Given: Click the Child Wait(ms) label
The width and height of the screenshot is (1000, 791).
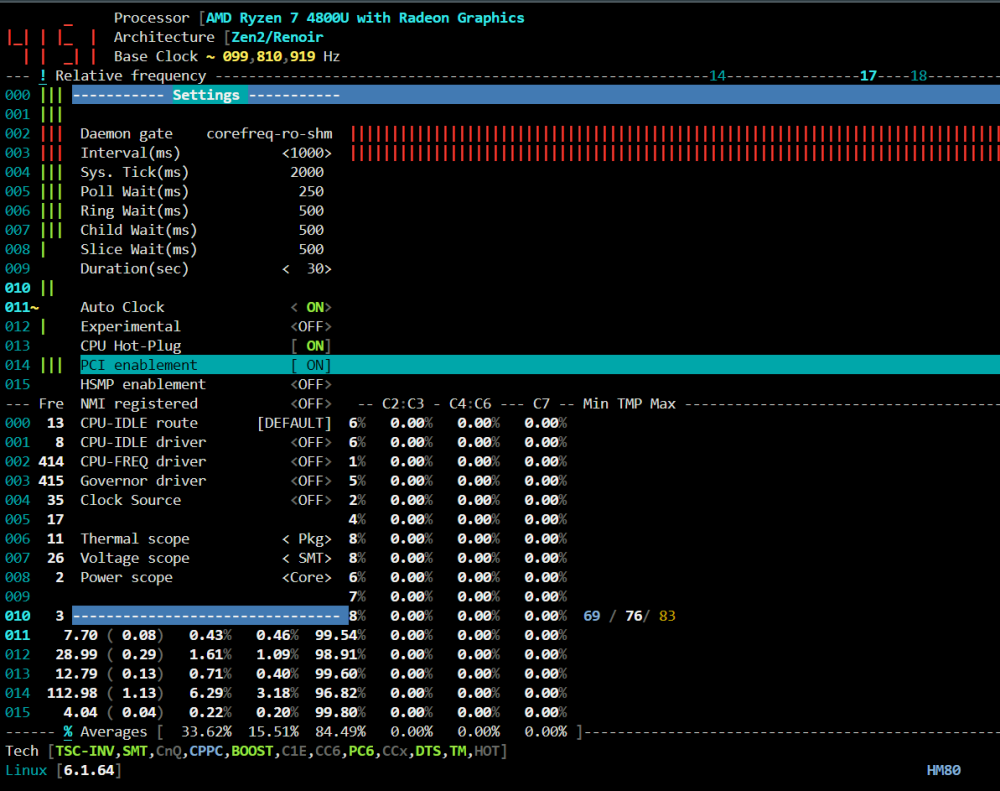Looking at the screenshot, I should [x=138, y=230].
